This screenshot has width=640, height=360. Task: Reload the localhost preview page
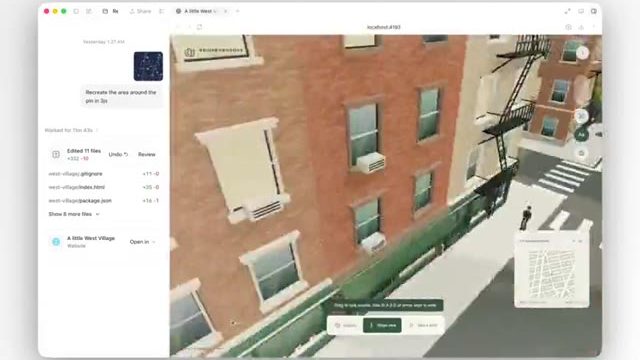(199, 27)
